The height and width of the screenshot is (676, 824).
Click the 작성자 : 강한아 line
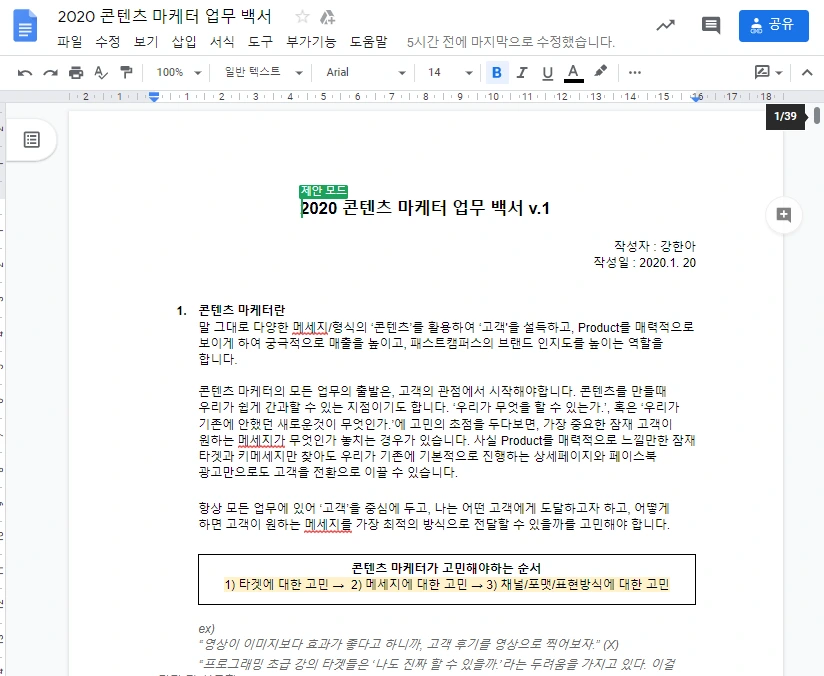[x=655, y=246]
